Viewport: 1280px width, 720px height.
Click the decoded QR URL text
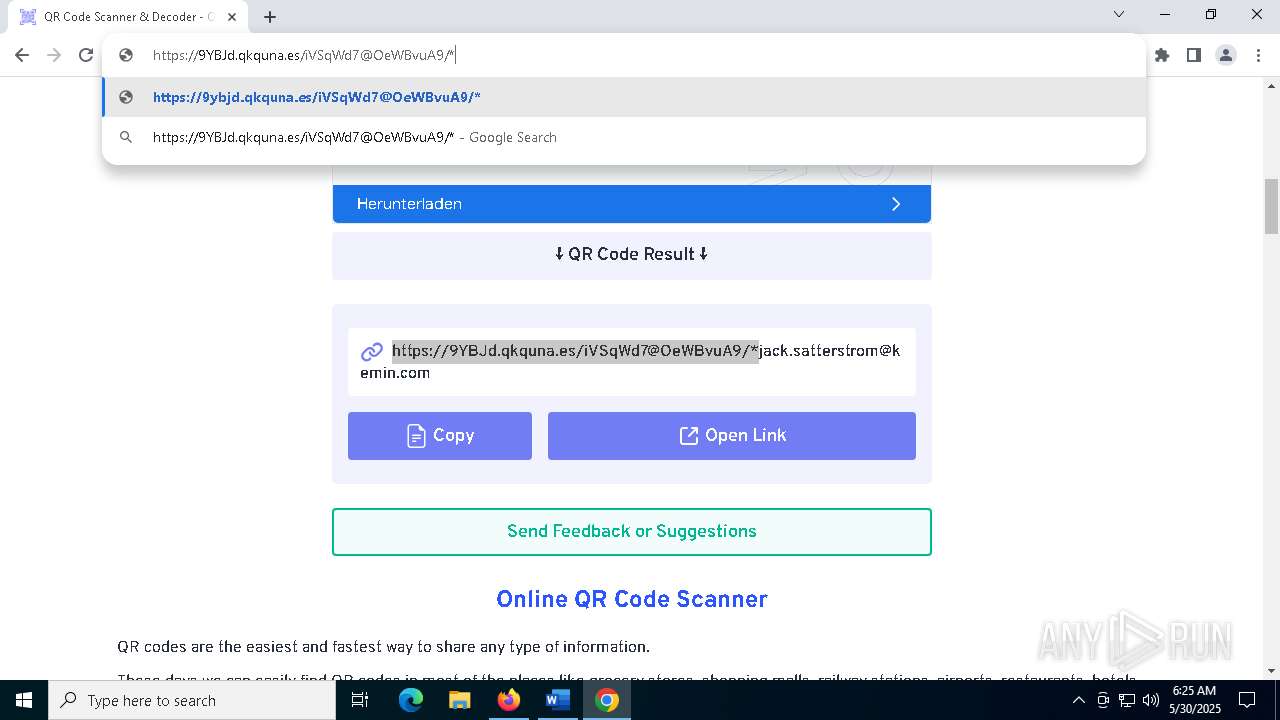630,361
